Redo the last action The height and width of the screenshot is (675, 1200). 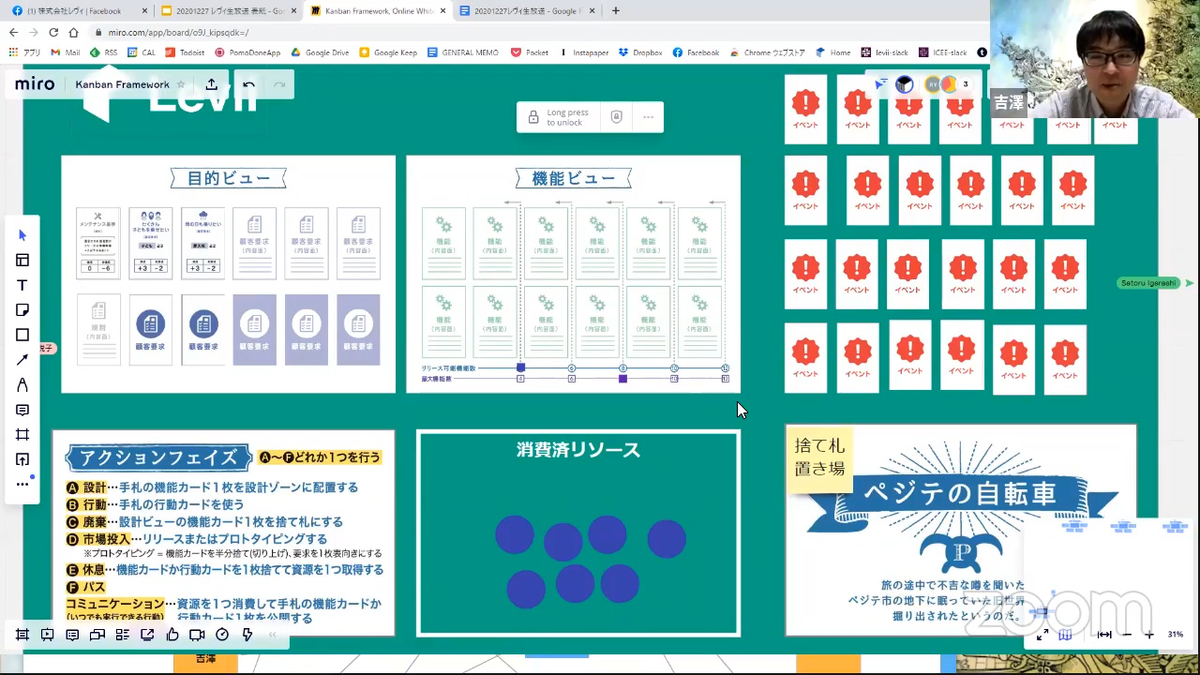click(280, 84)
